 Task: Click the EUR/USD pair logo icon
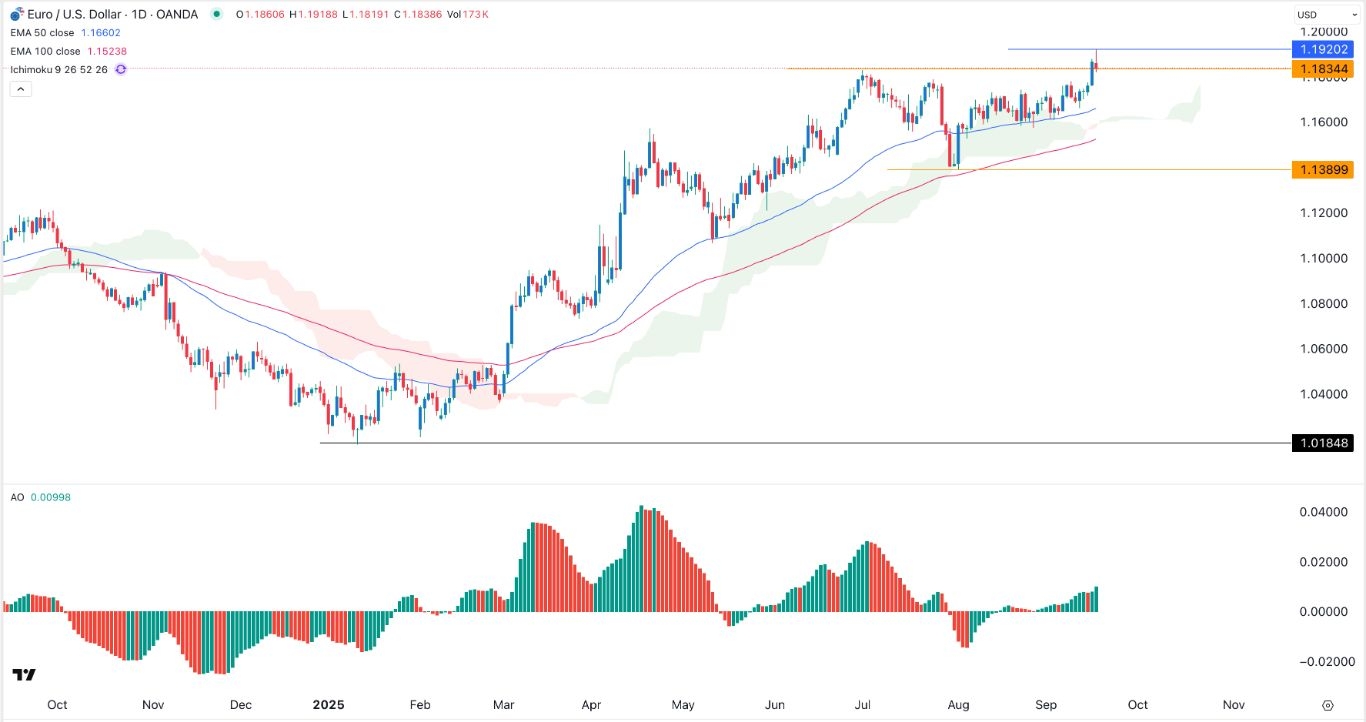15,14
